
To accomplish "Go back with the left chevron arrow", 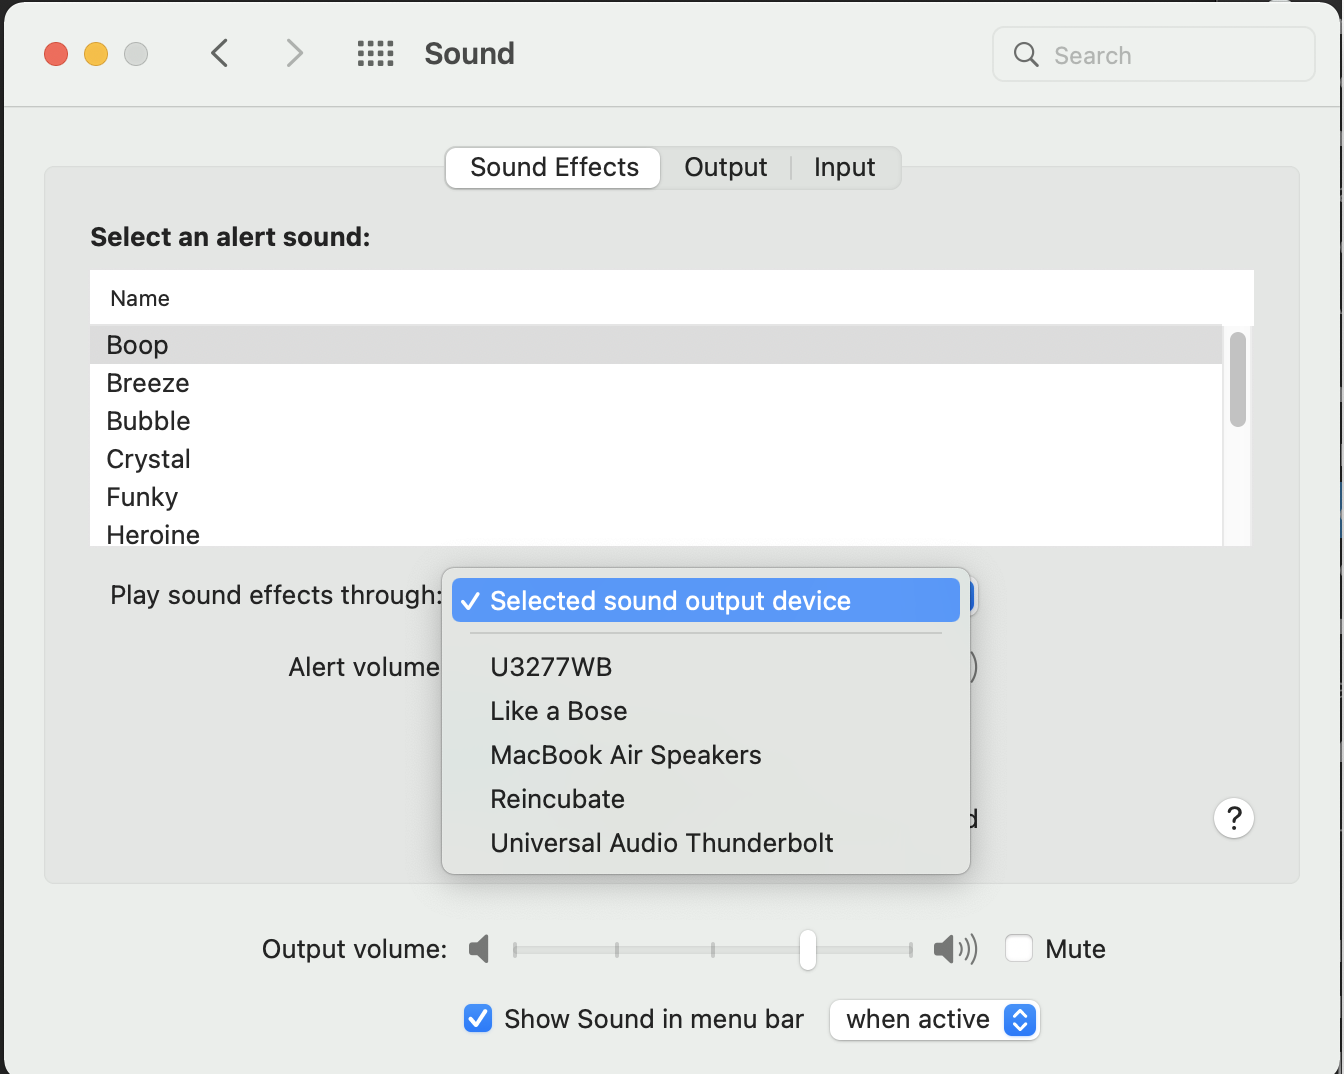I will point(220,53).
